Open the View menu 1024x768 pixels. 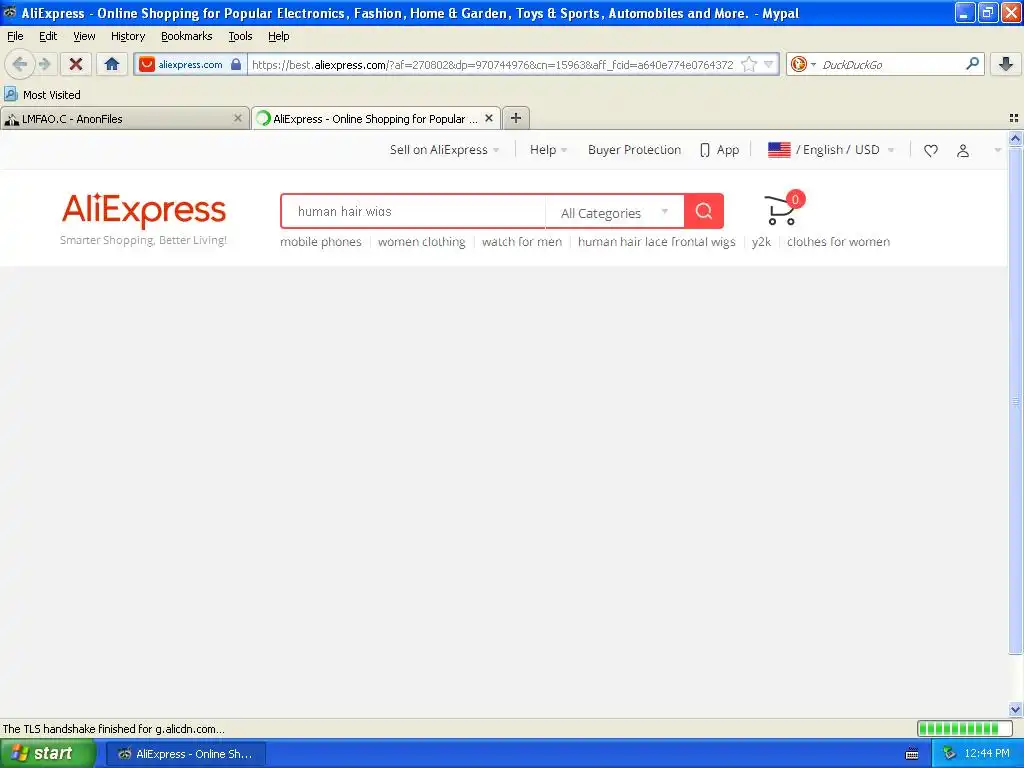click(x=84, y=36)
